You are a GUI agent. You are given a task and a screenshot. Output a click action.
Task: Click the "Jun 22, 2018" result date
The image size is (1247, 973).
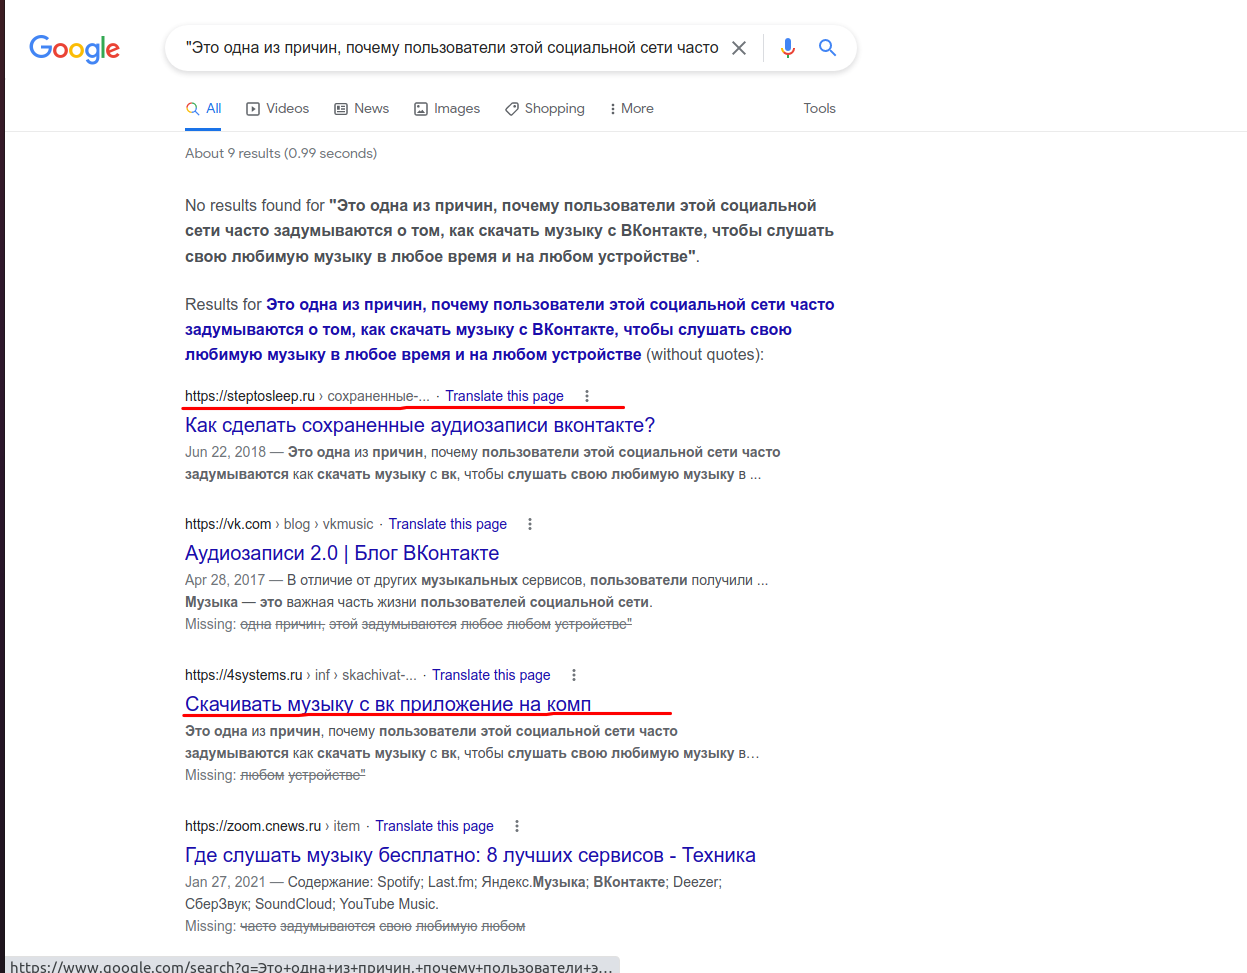tap(225, 452)
